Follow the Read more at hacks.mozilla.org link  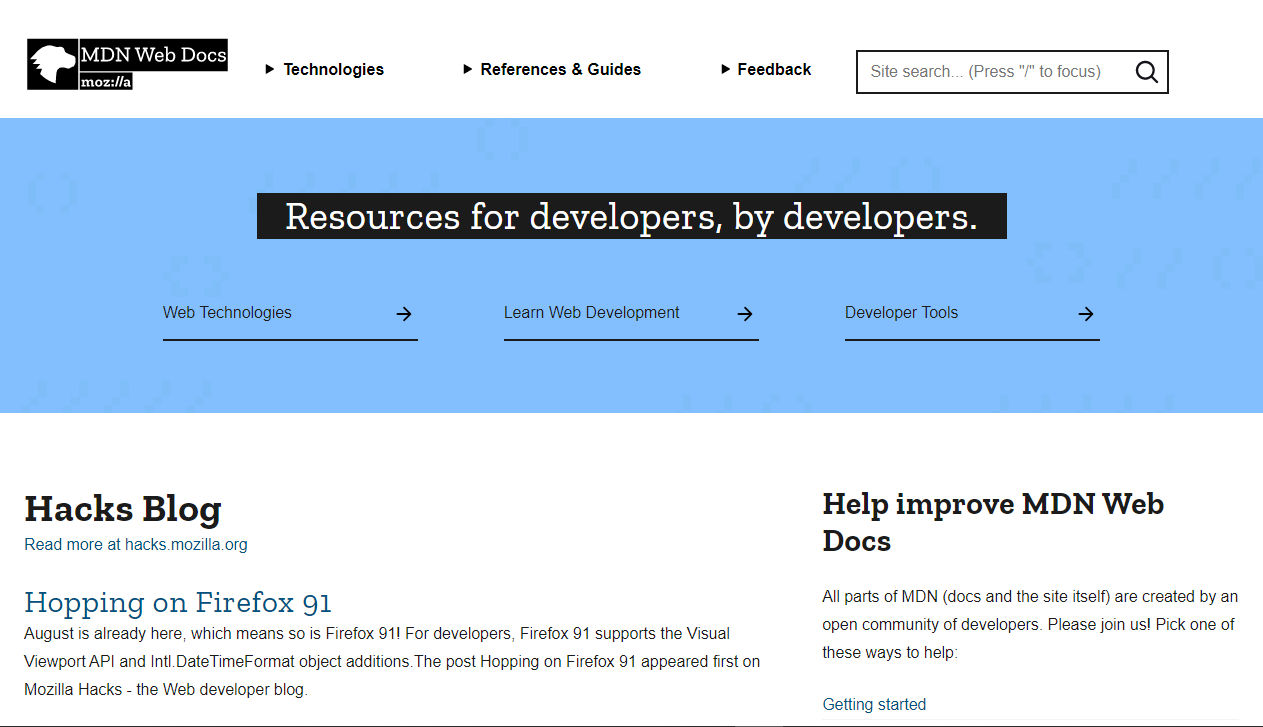click(136, 545)
